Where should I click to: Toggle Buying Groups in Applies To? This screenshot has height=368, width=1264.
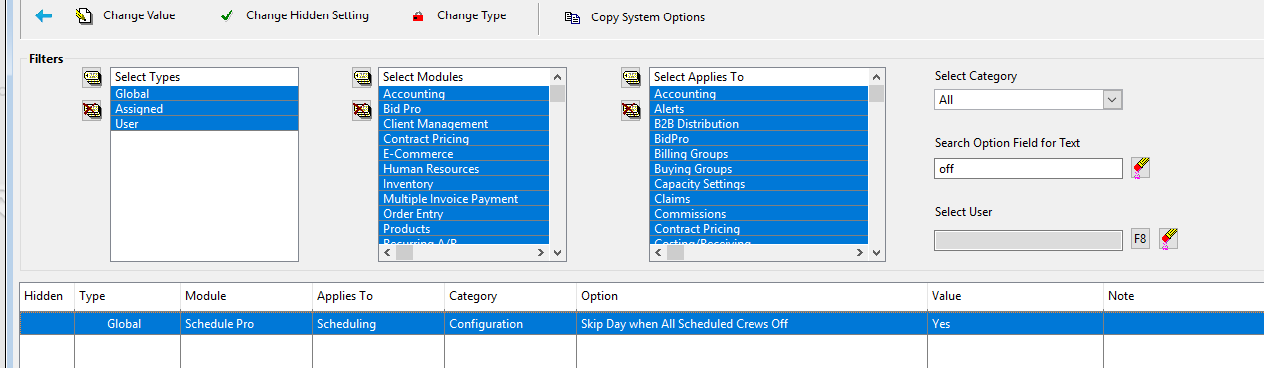tap(759, 169)
